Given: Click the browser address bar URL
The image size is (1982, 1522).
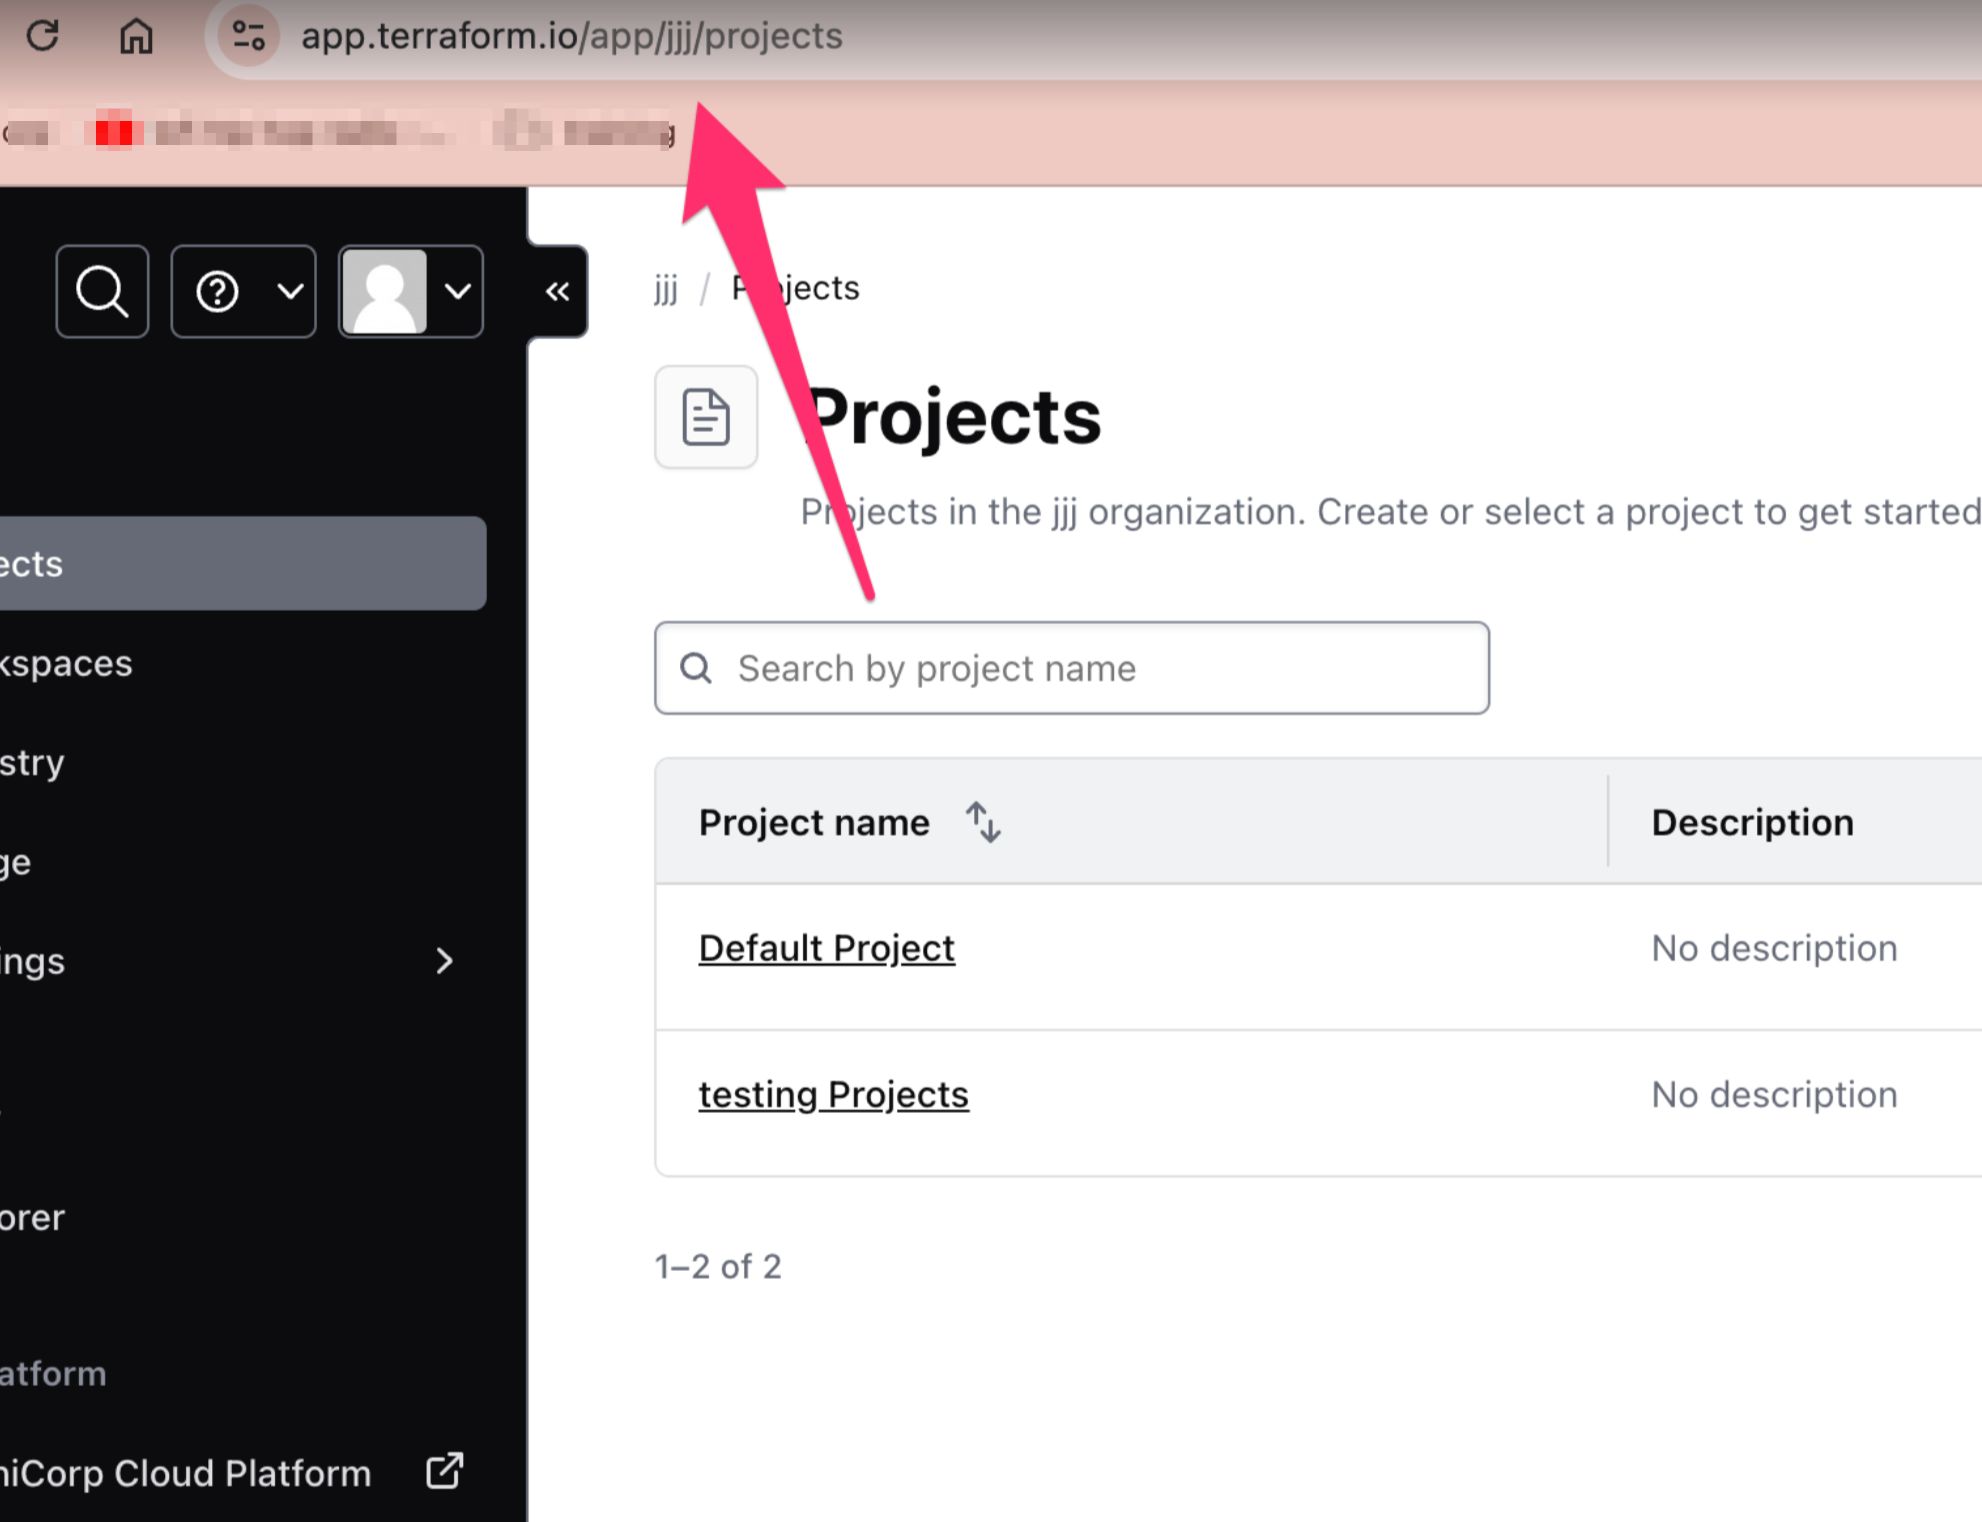Looking at the screenshot, I should [x=572, y=36].
